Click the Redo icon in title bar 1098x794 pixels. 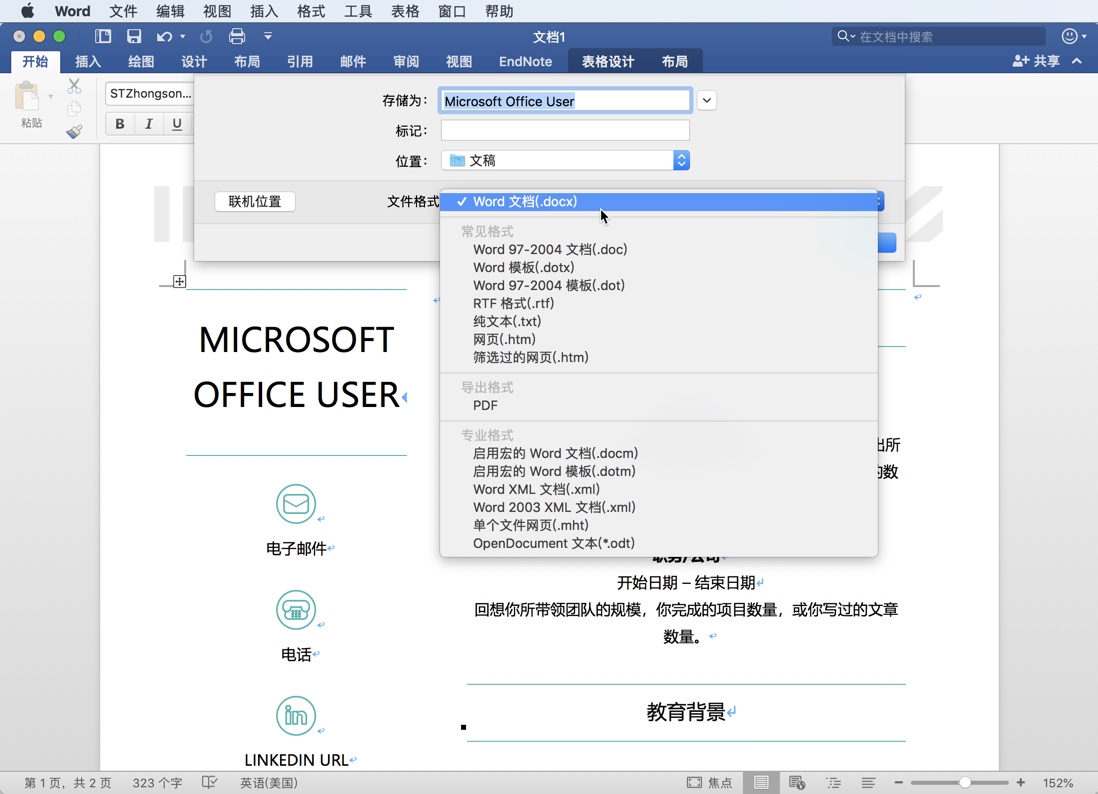coord(206,36)
